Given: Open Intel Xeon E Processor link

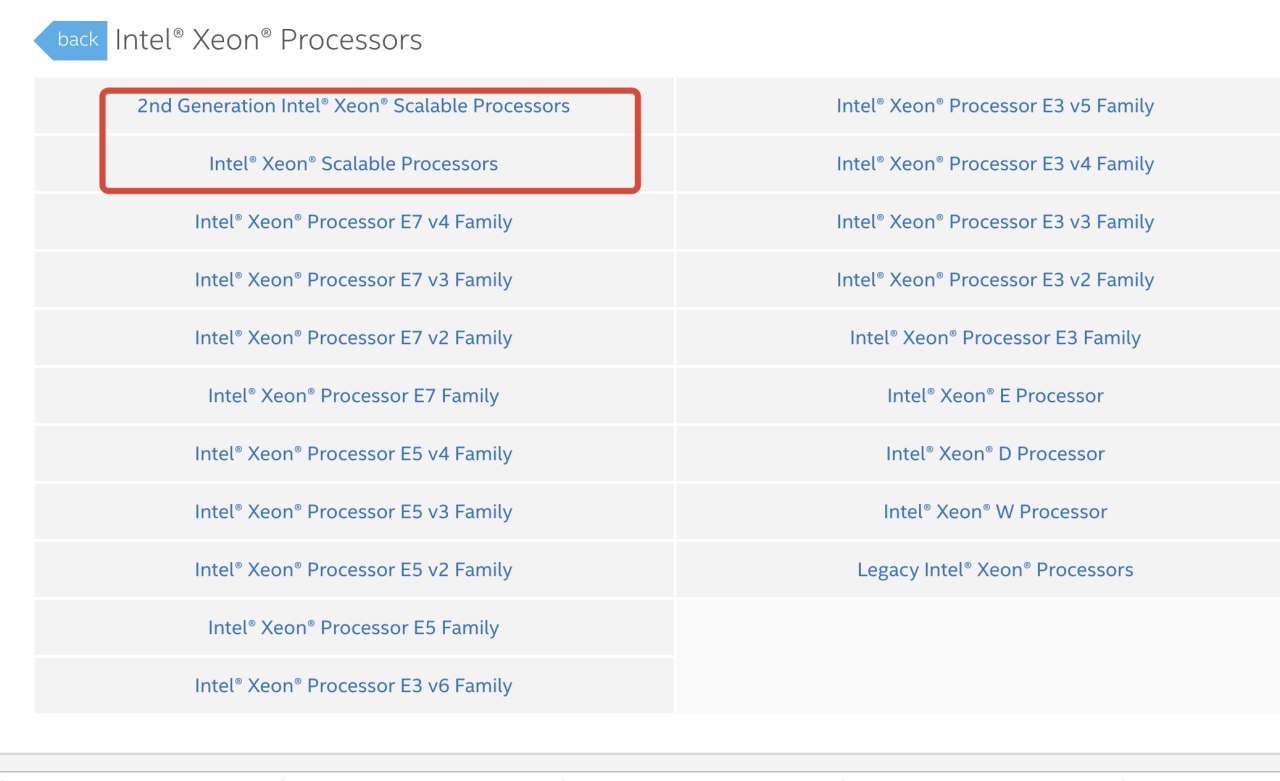Looking at the screenshot, I should 995,396.
